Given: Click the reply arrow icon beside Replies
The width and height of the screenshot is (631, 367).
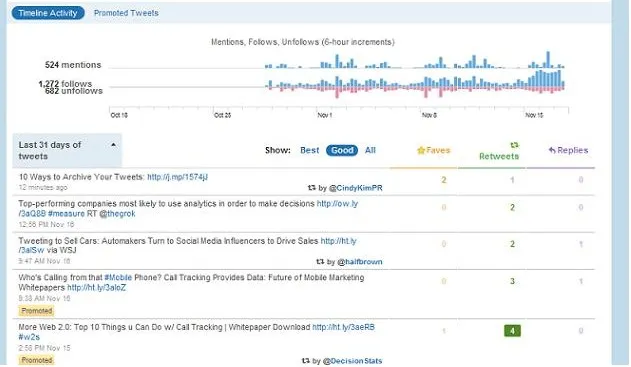Looking at the screenshot, I should click(552, 151).
